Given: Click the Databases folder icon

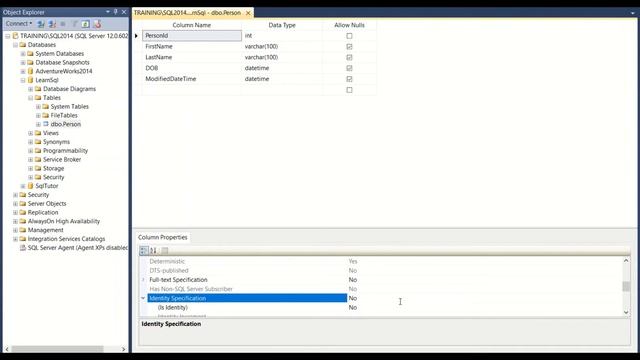Looking at the screenshot, I should [23, 45].
